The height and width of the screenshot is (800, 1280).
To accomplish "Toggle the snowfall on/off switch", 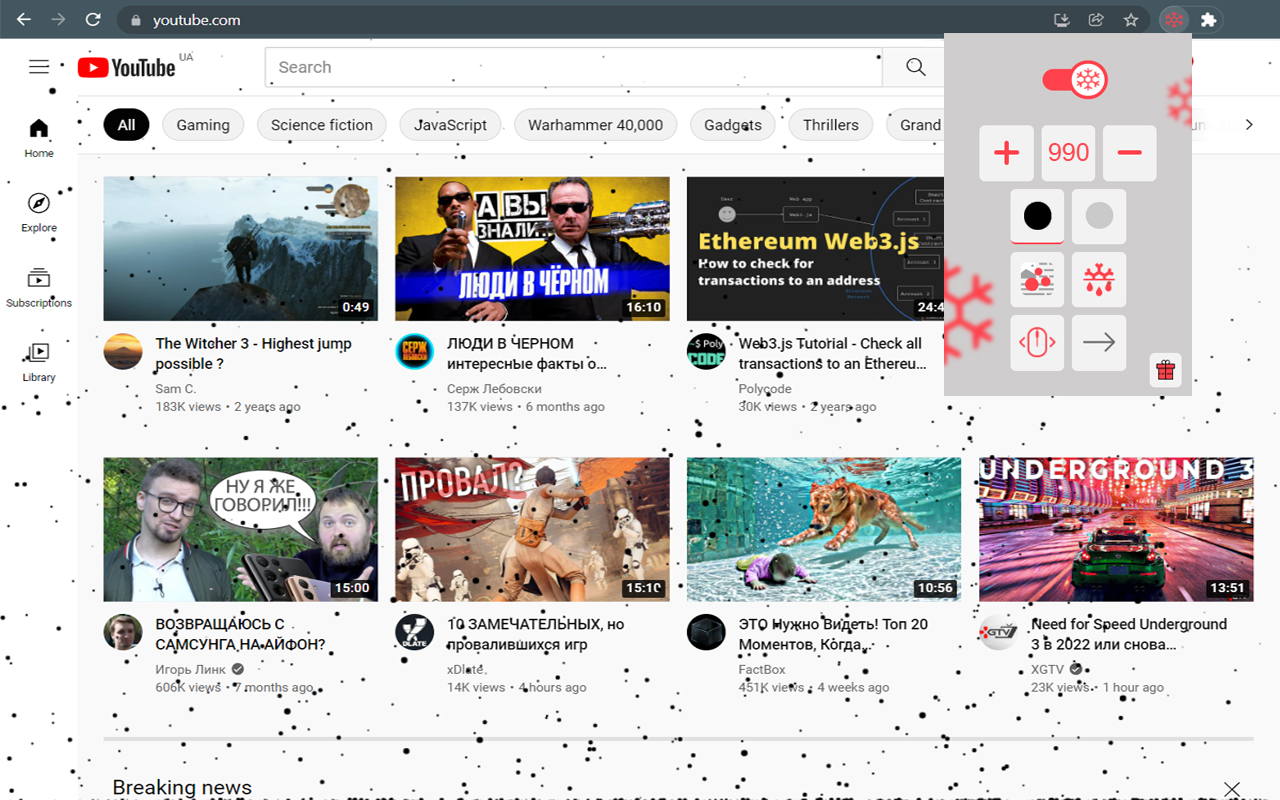I will (x=1075, y=80).
